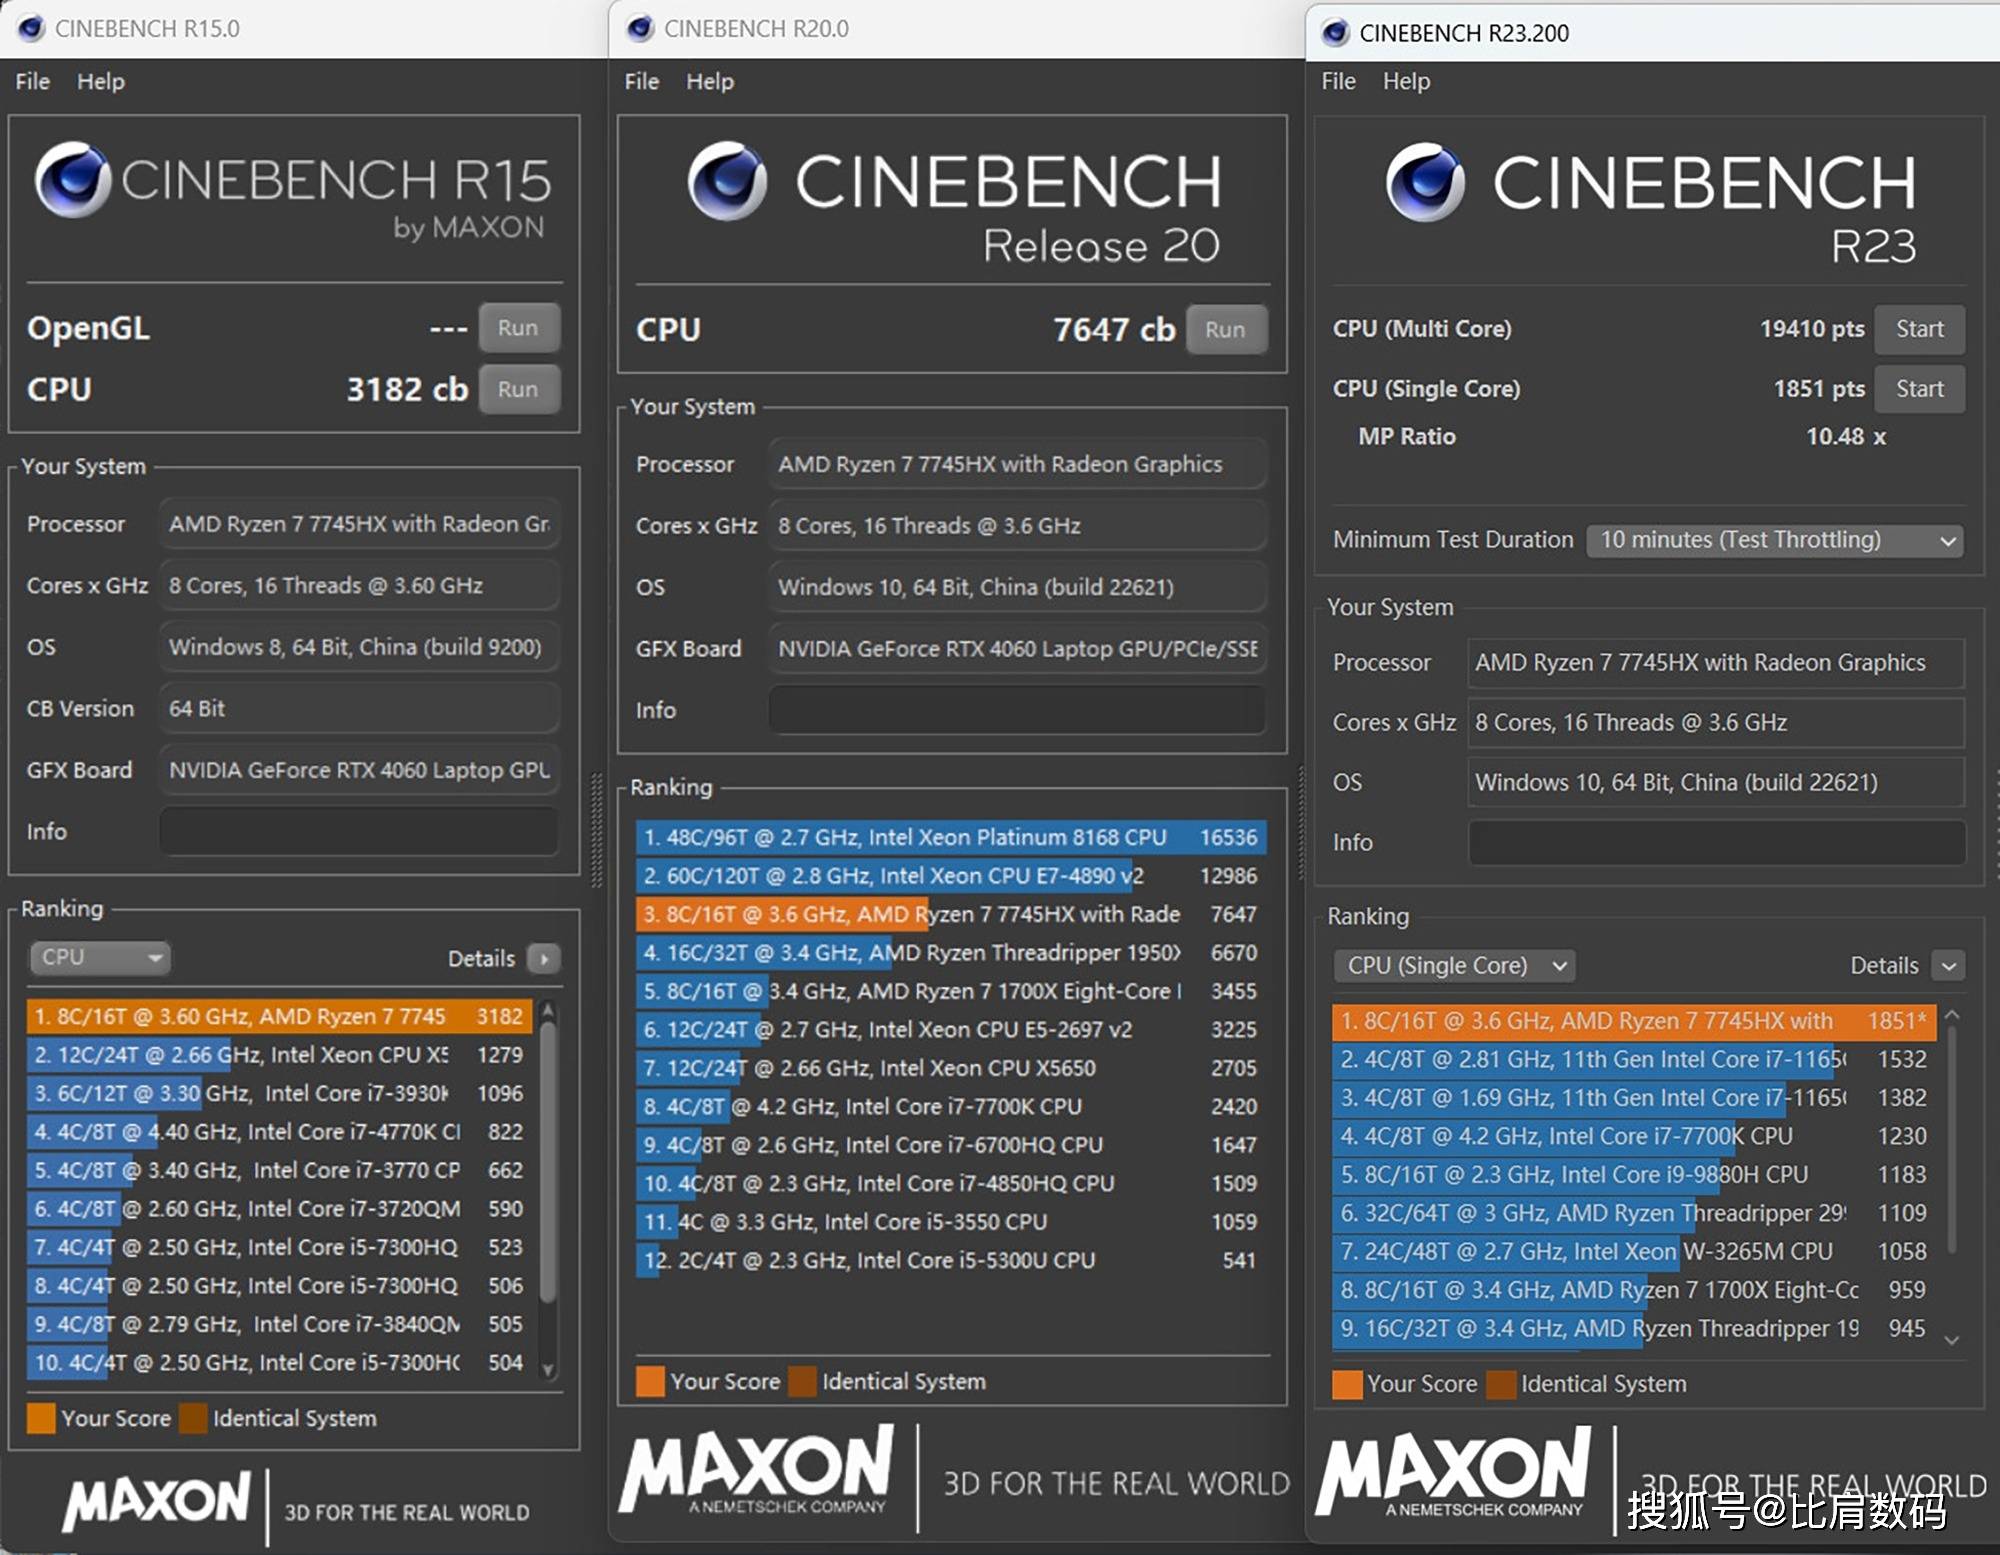The width and height of the screenshot is (2000, 1555).
Task: Open the CPU ranking dropdown in R15
Action: 99,957
